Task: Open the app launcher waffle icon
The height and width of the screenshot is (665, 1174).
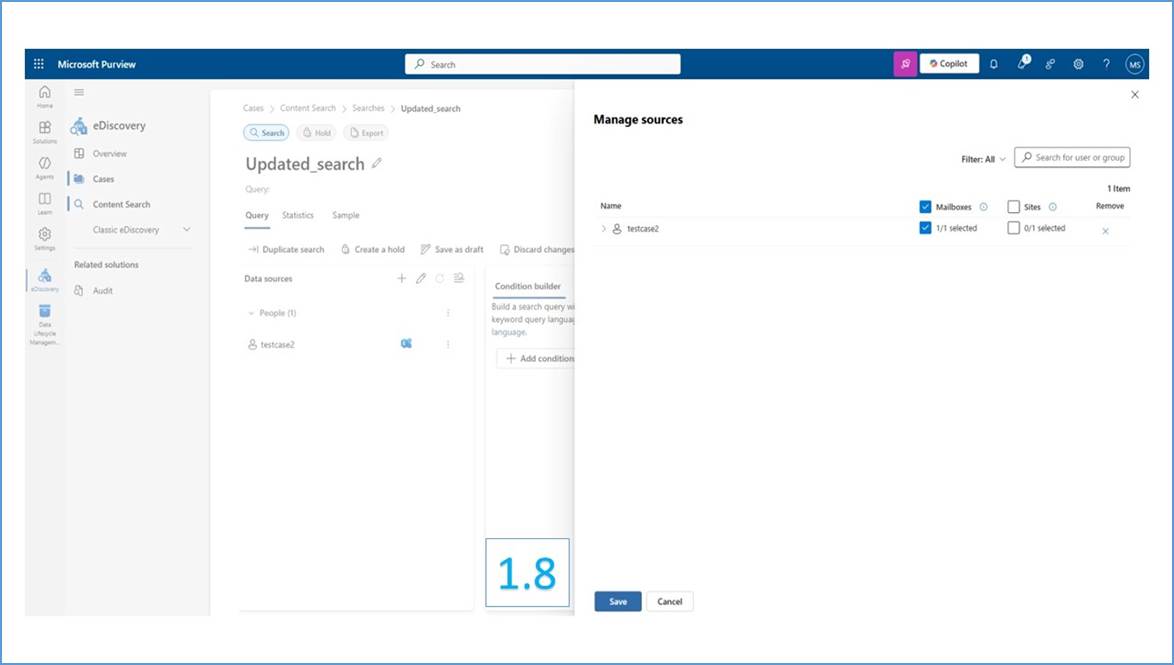Action: (39, 64)
